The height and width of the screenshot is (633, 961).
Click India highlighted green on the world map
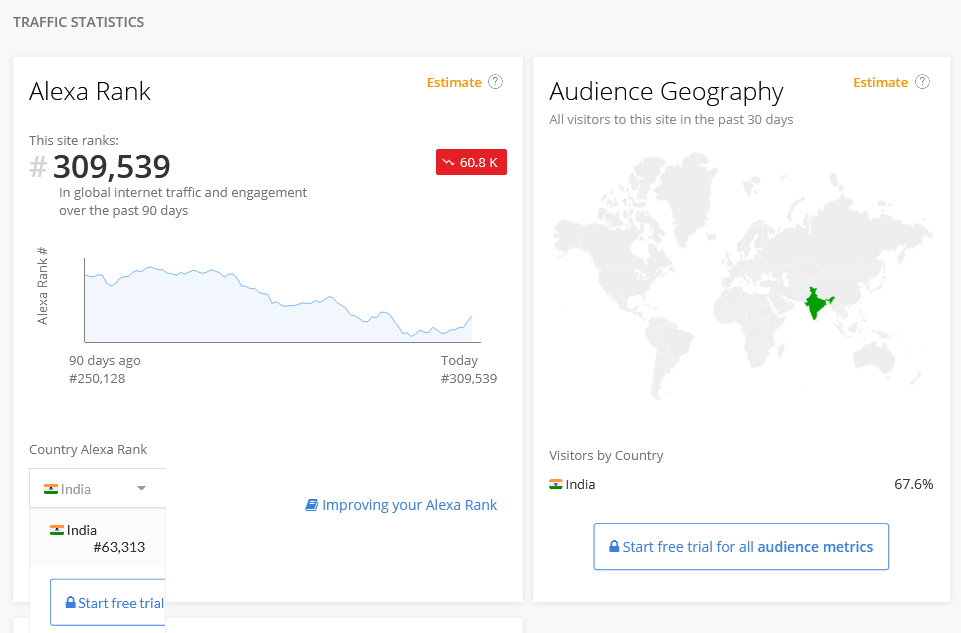pos(818,303)
